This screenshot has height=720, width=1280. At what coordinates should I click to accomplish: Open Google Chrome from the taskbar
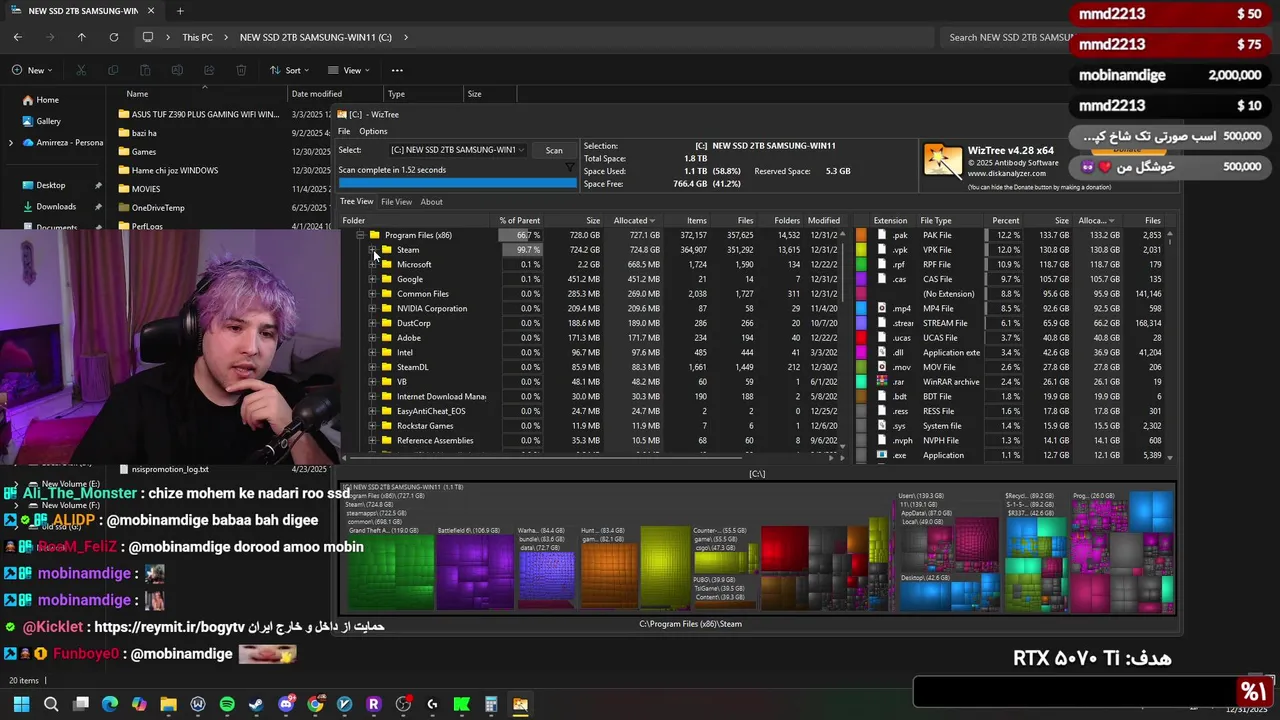point(315,704)
